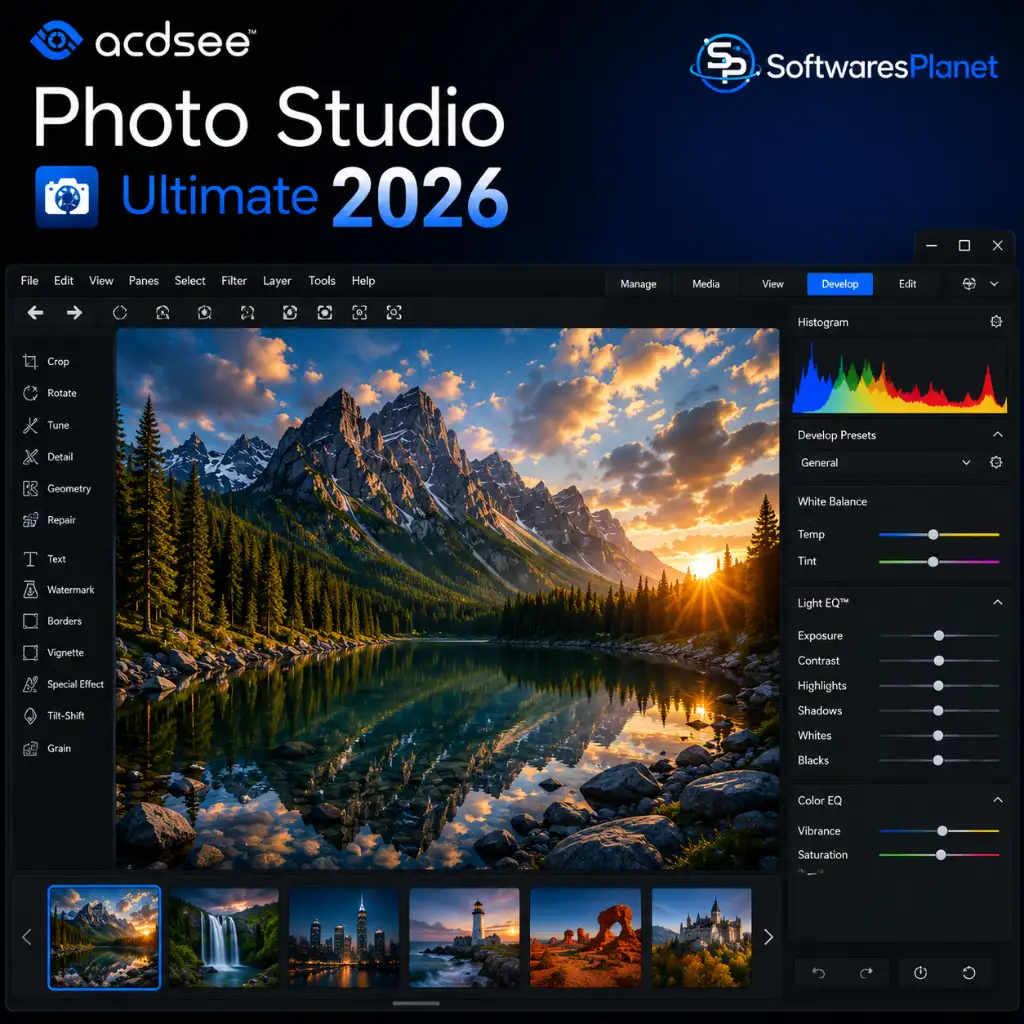Choose the Tune tool

(46, 425)
